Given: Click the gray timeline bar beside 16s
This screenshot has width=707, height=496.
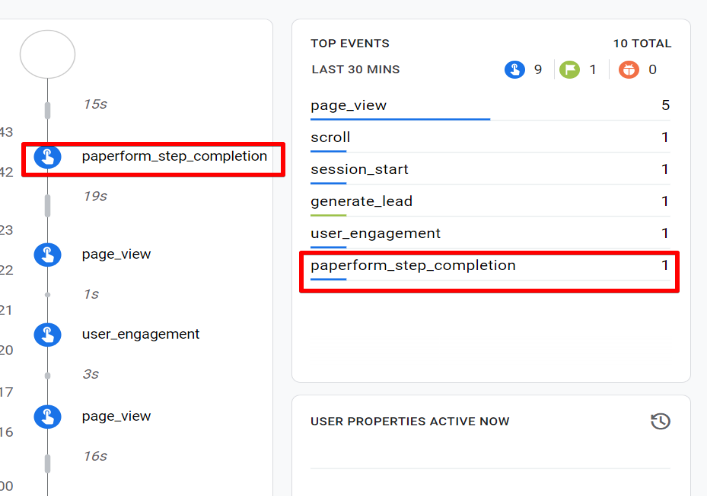Looking at the screenshot, I should click(47, 462).
